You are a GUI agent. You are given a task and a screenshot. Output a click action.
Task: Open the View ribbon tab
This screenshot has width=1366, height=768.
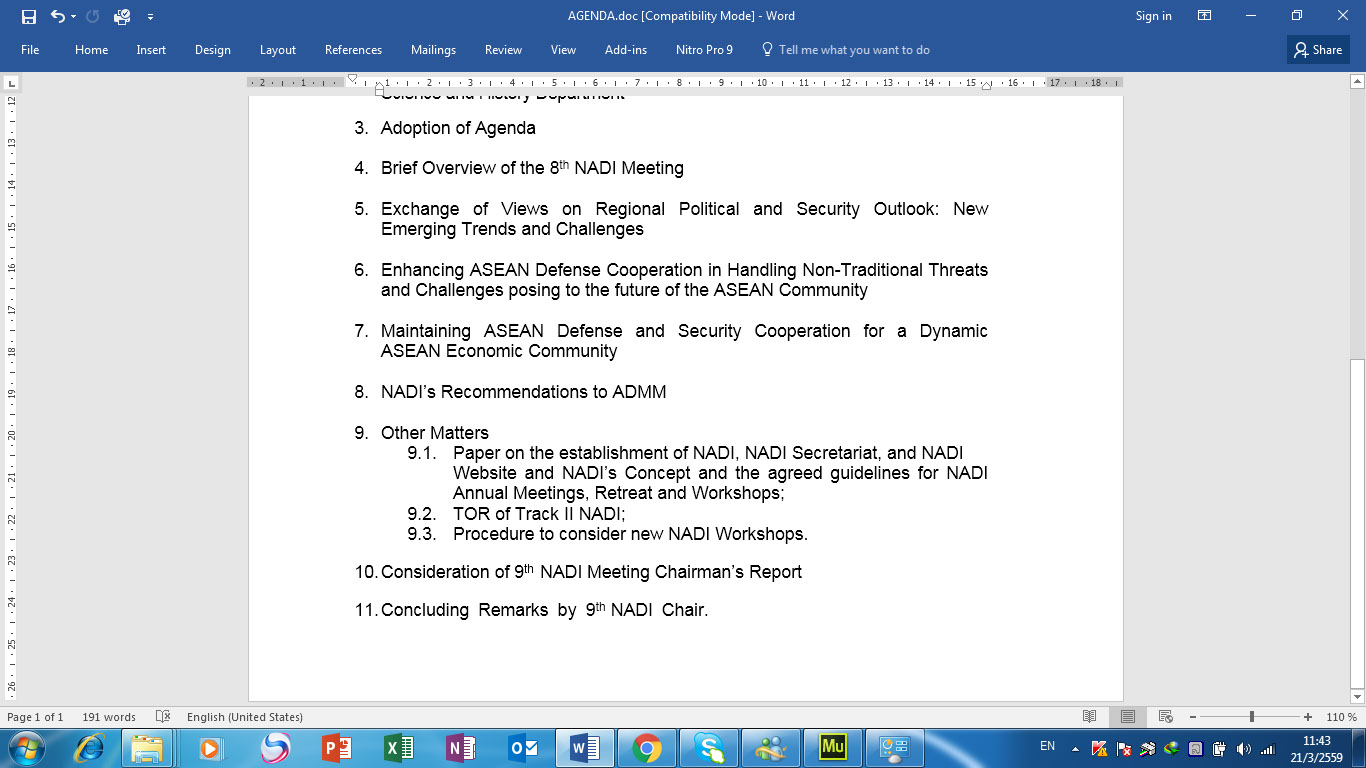(563, 50)
